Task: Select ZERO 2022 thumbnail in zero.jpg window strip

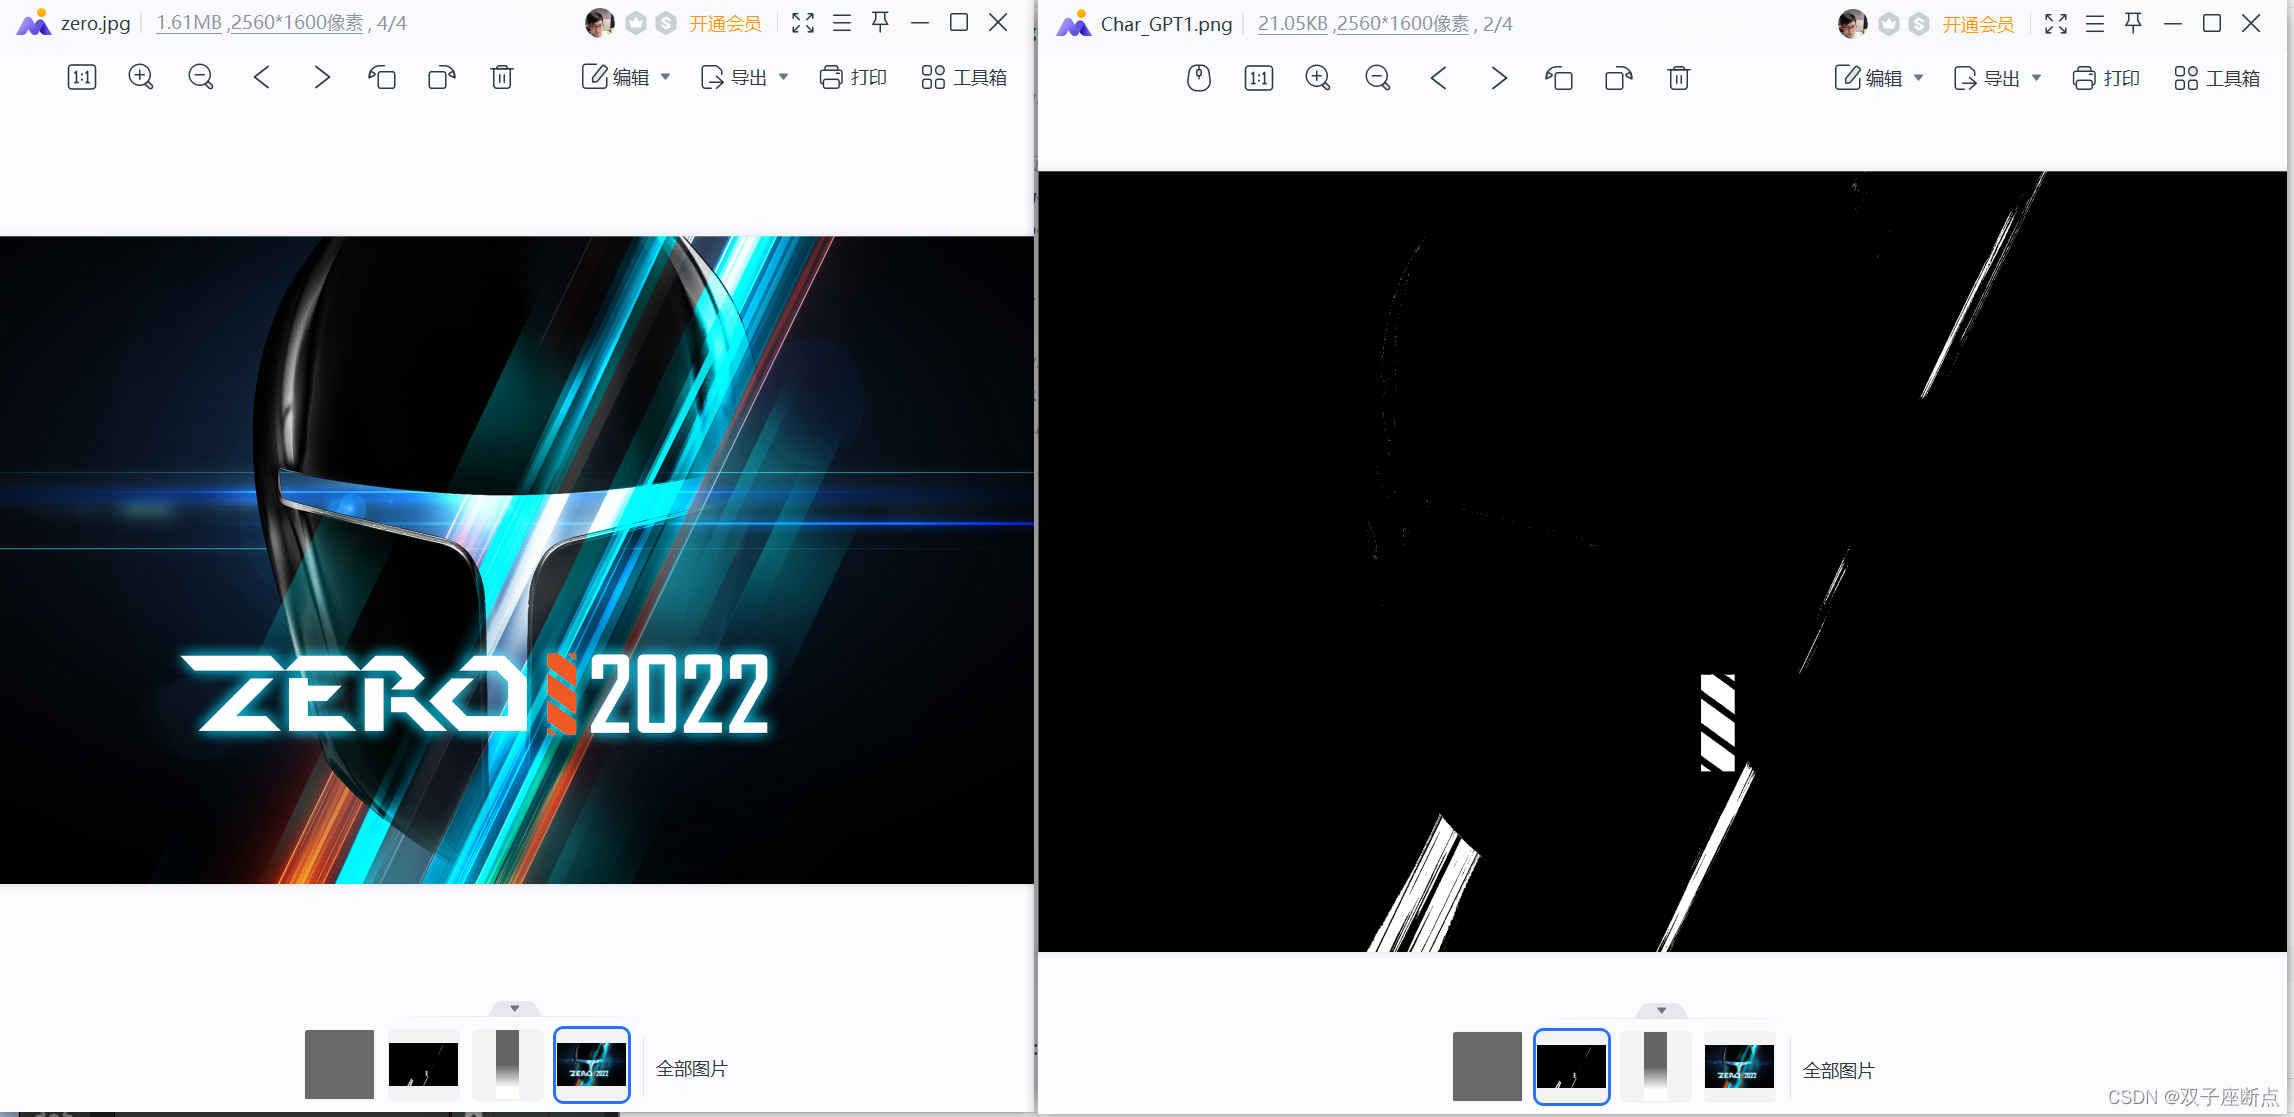Action: (591, 1064)
